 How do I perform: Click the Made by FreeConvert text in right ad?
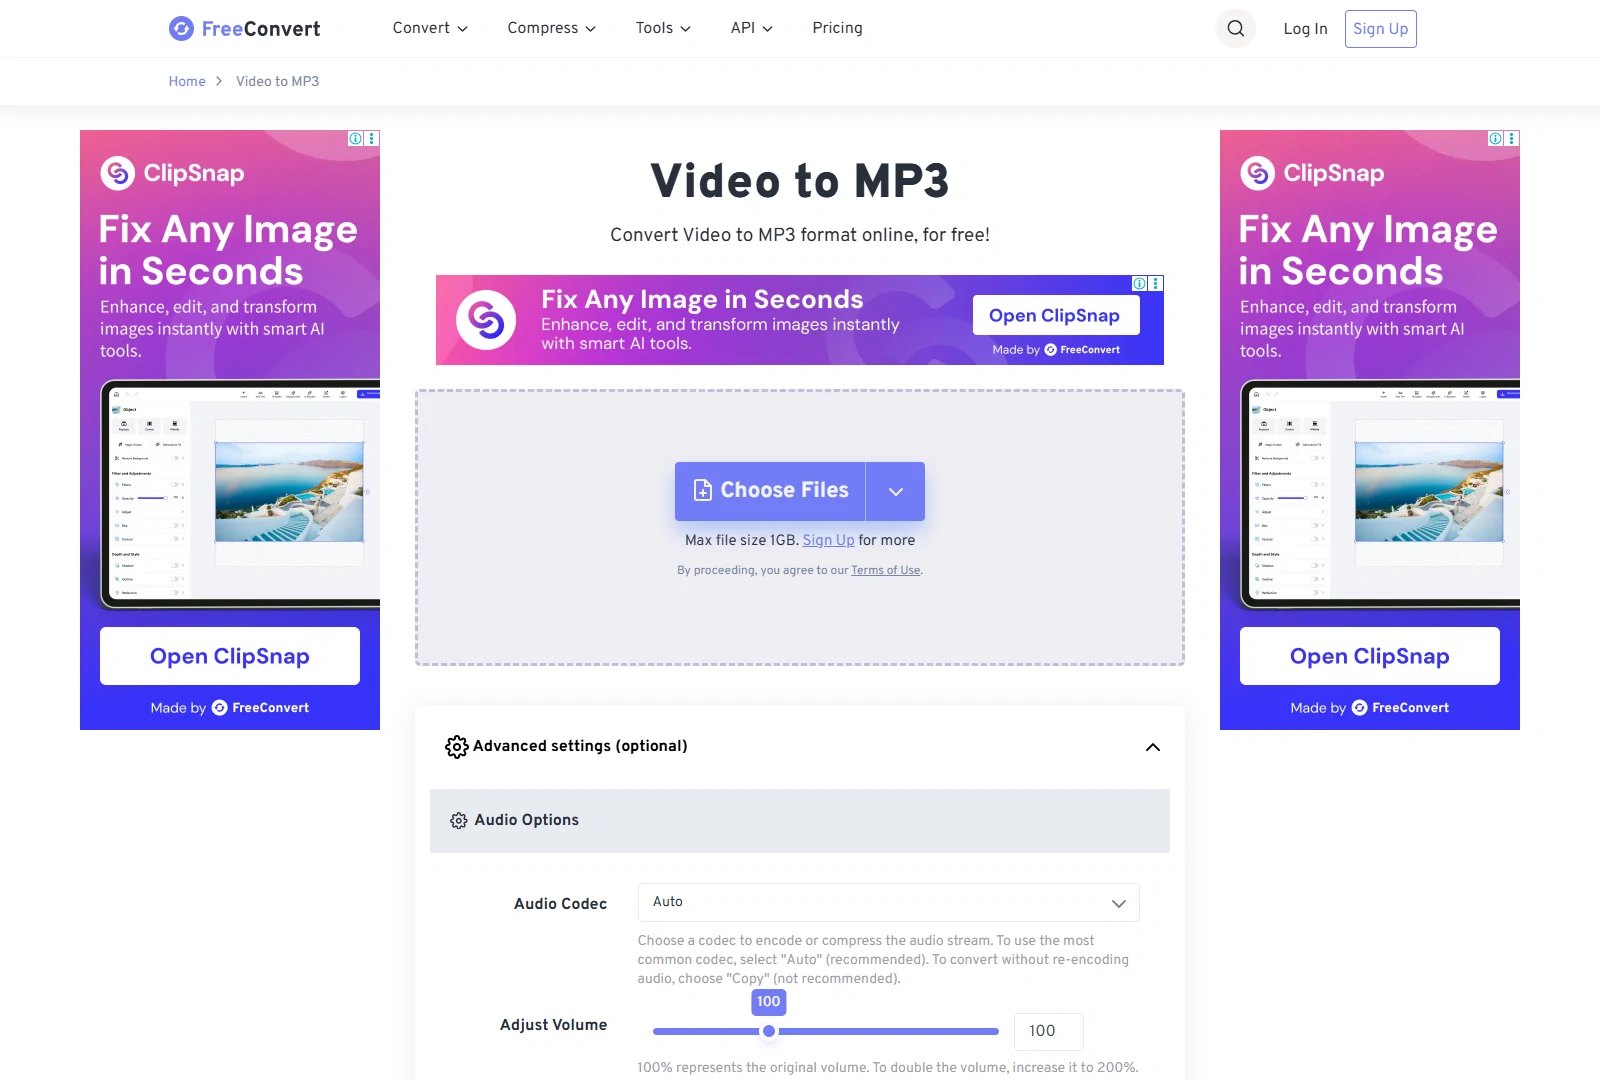(x=1370, y=708)
